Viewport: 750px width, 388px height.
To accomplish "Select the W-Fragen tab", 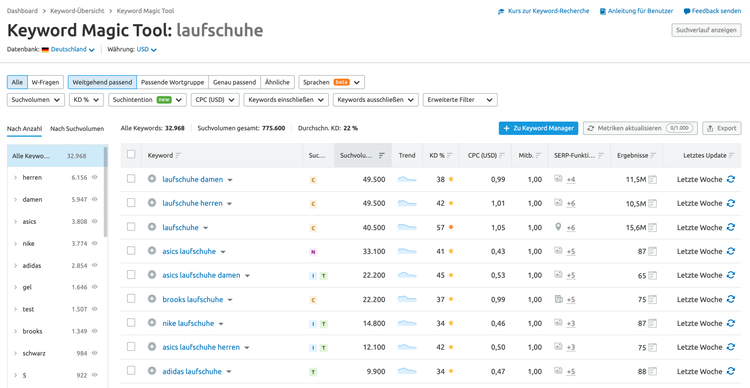I will pyautogui.click(x=45, y=82).
